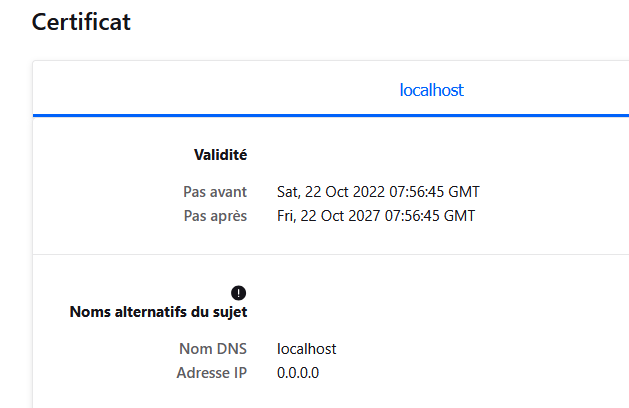Click GMT in the 'Pas après' row

[458, 215]
